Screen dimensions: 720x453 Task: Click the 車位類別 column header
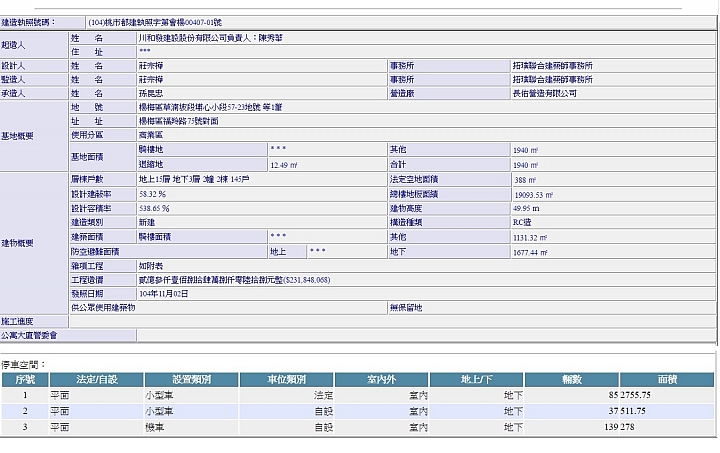[x=287, y=380]
